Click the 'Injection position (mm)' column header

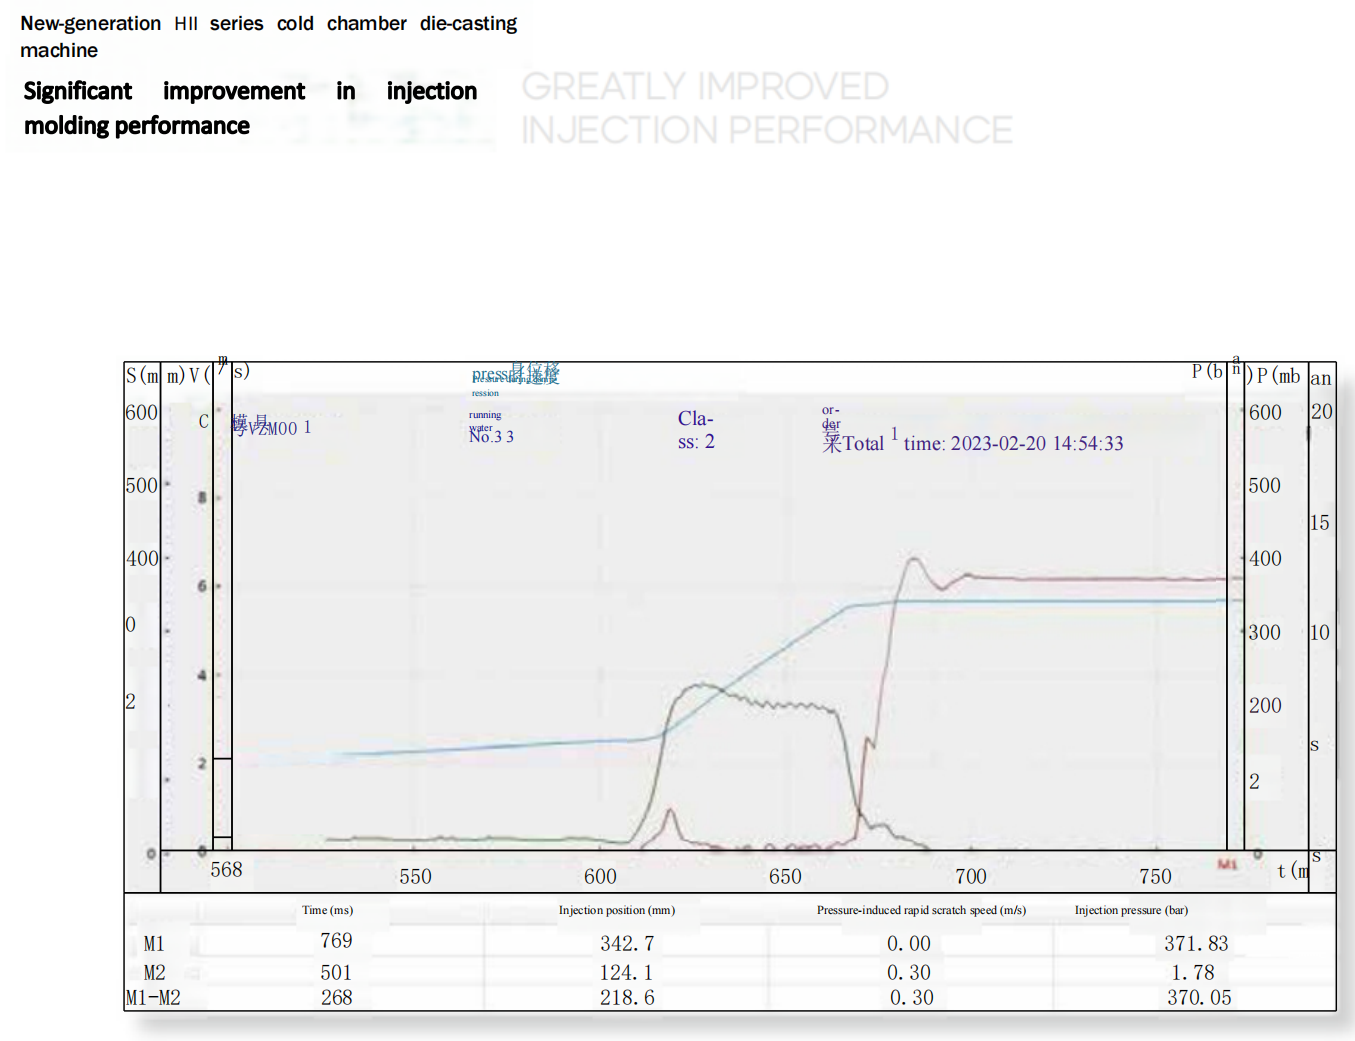coord(617,910)
